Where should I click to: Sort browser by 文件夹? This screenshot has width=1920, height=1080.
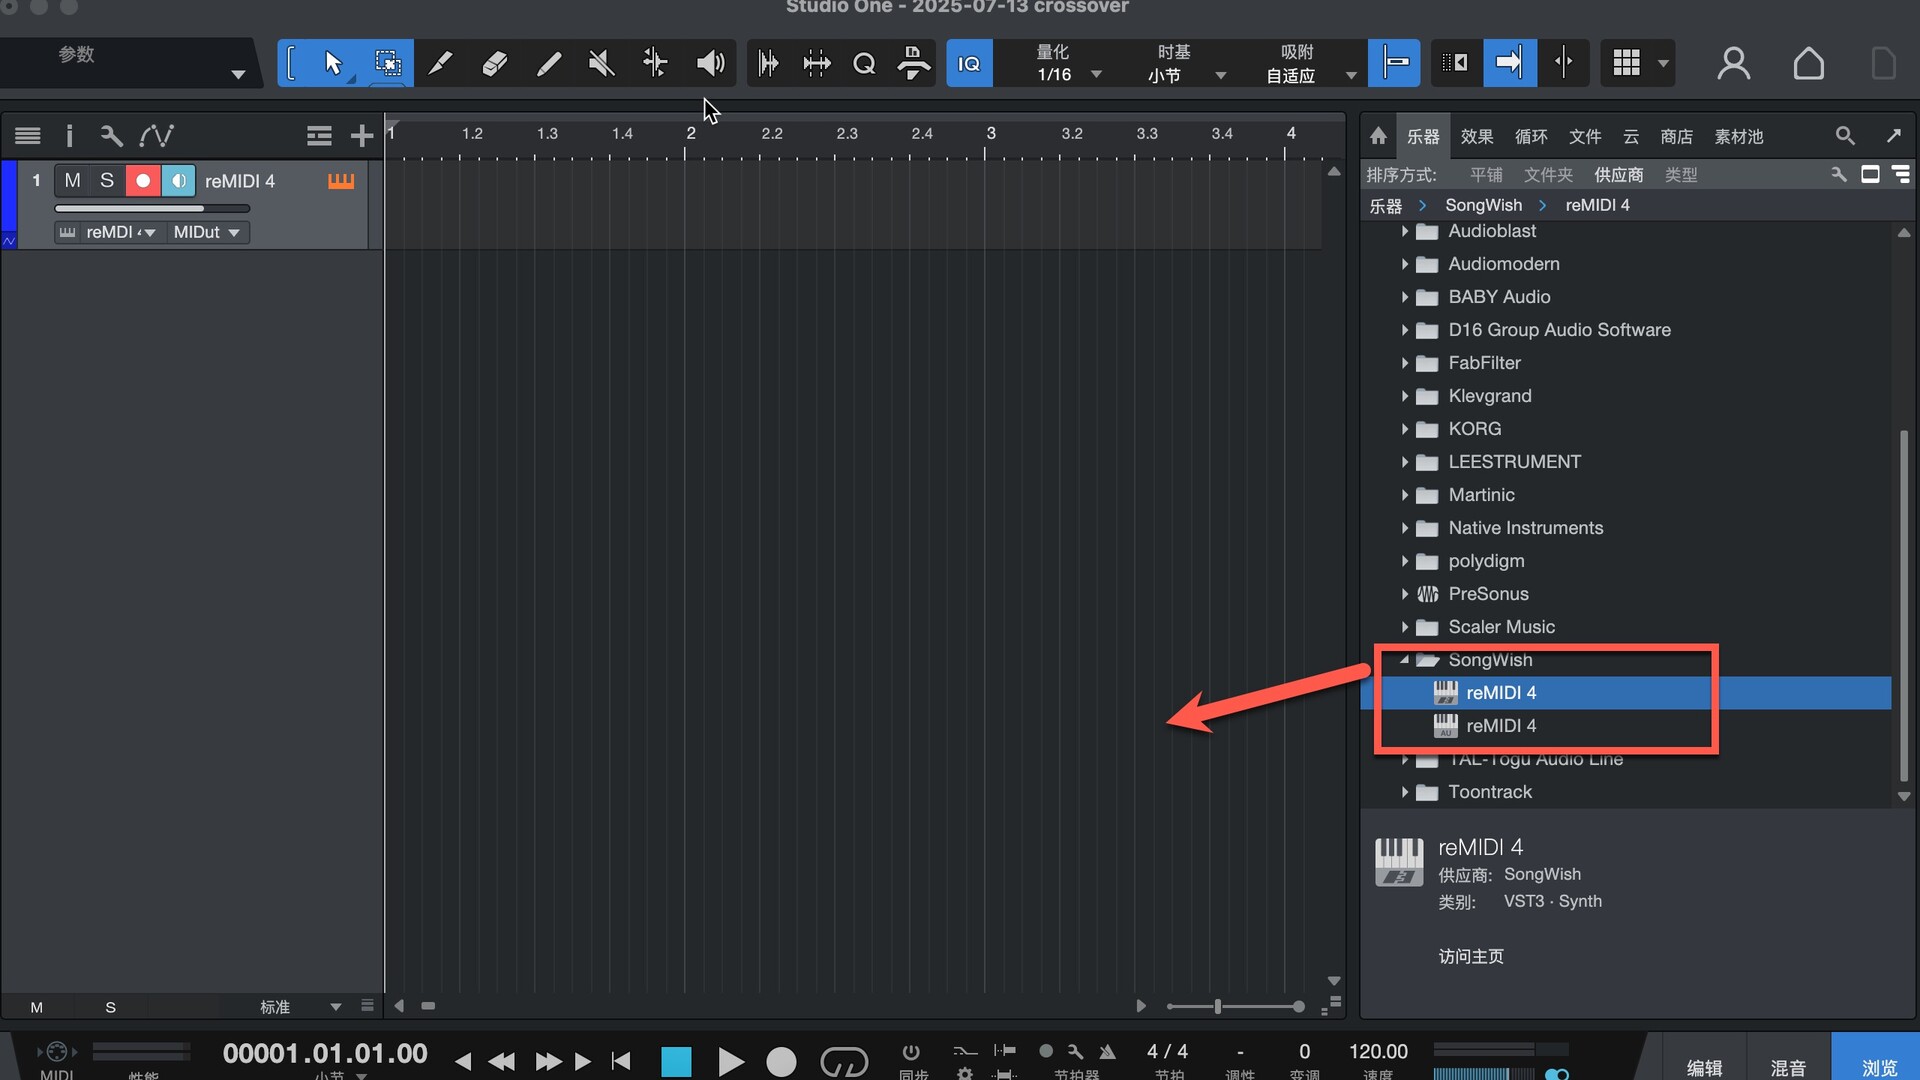coord(1548,175)
